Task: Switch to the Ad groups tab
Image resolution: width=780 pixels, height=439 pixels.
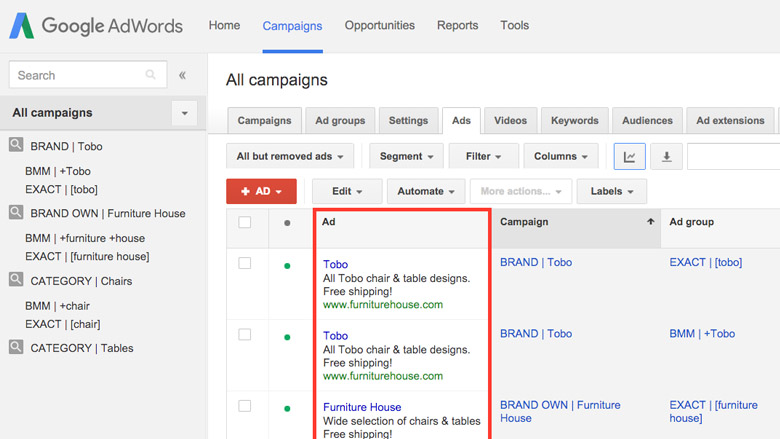Action: click(x=340, y=120)
